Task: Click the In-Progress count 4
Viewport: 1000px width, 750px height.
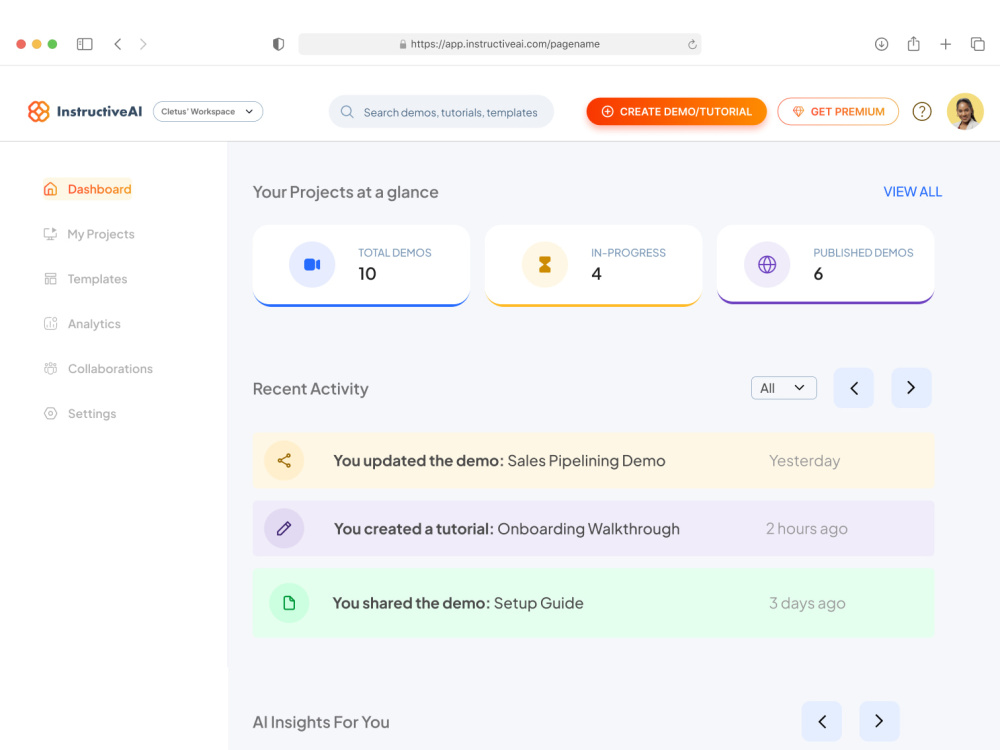Action: (596, 274)
